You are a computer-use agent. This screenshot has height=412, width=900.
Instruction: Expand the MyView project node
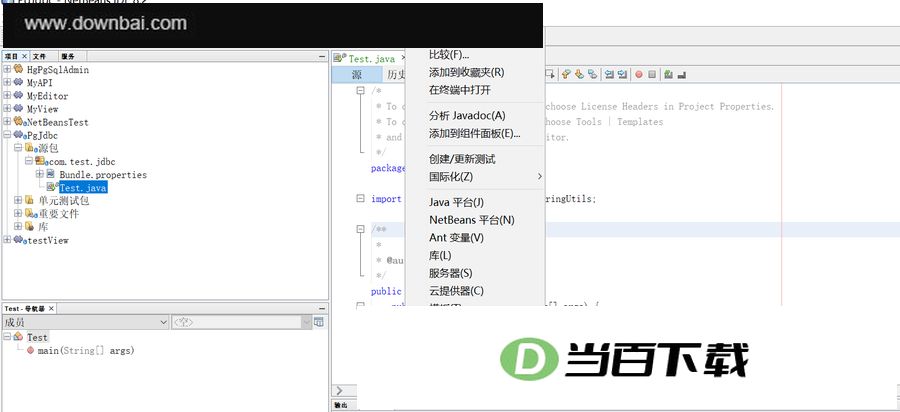point(7,108)
